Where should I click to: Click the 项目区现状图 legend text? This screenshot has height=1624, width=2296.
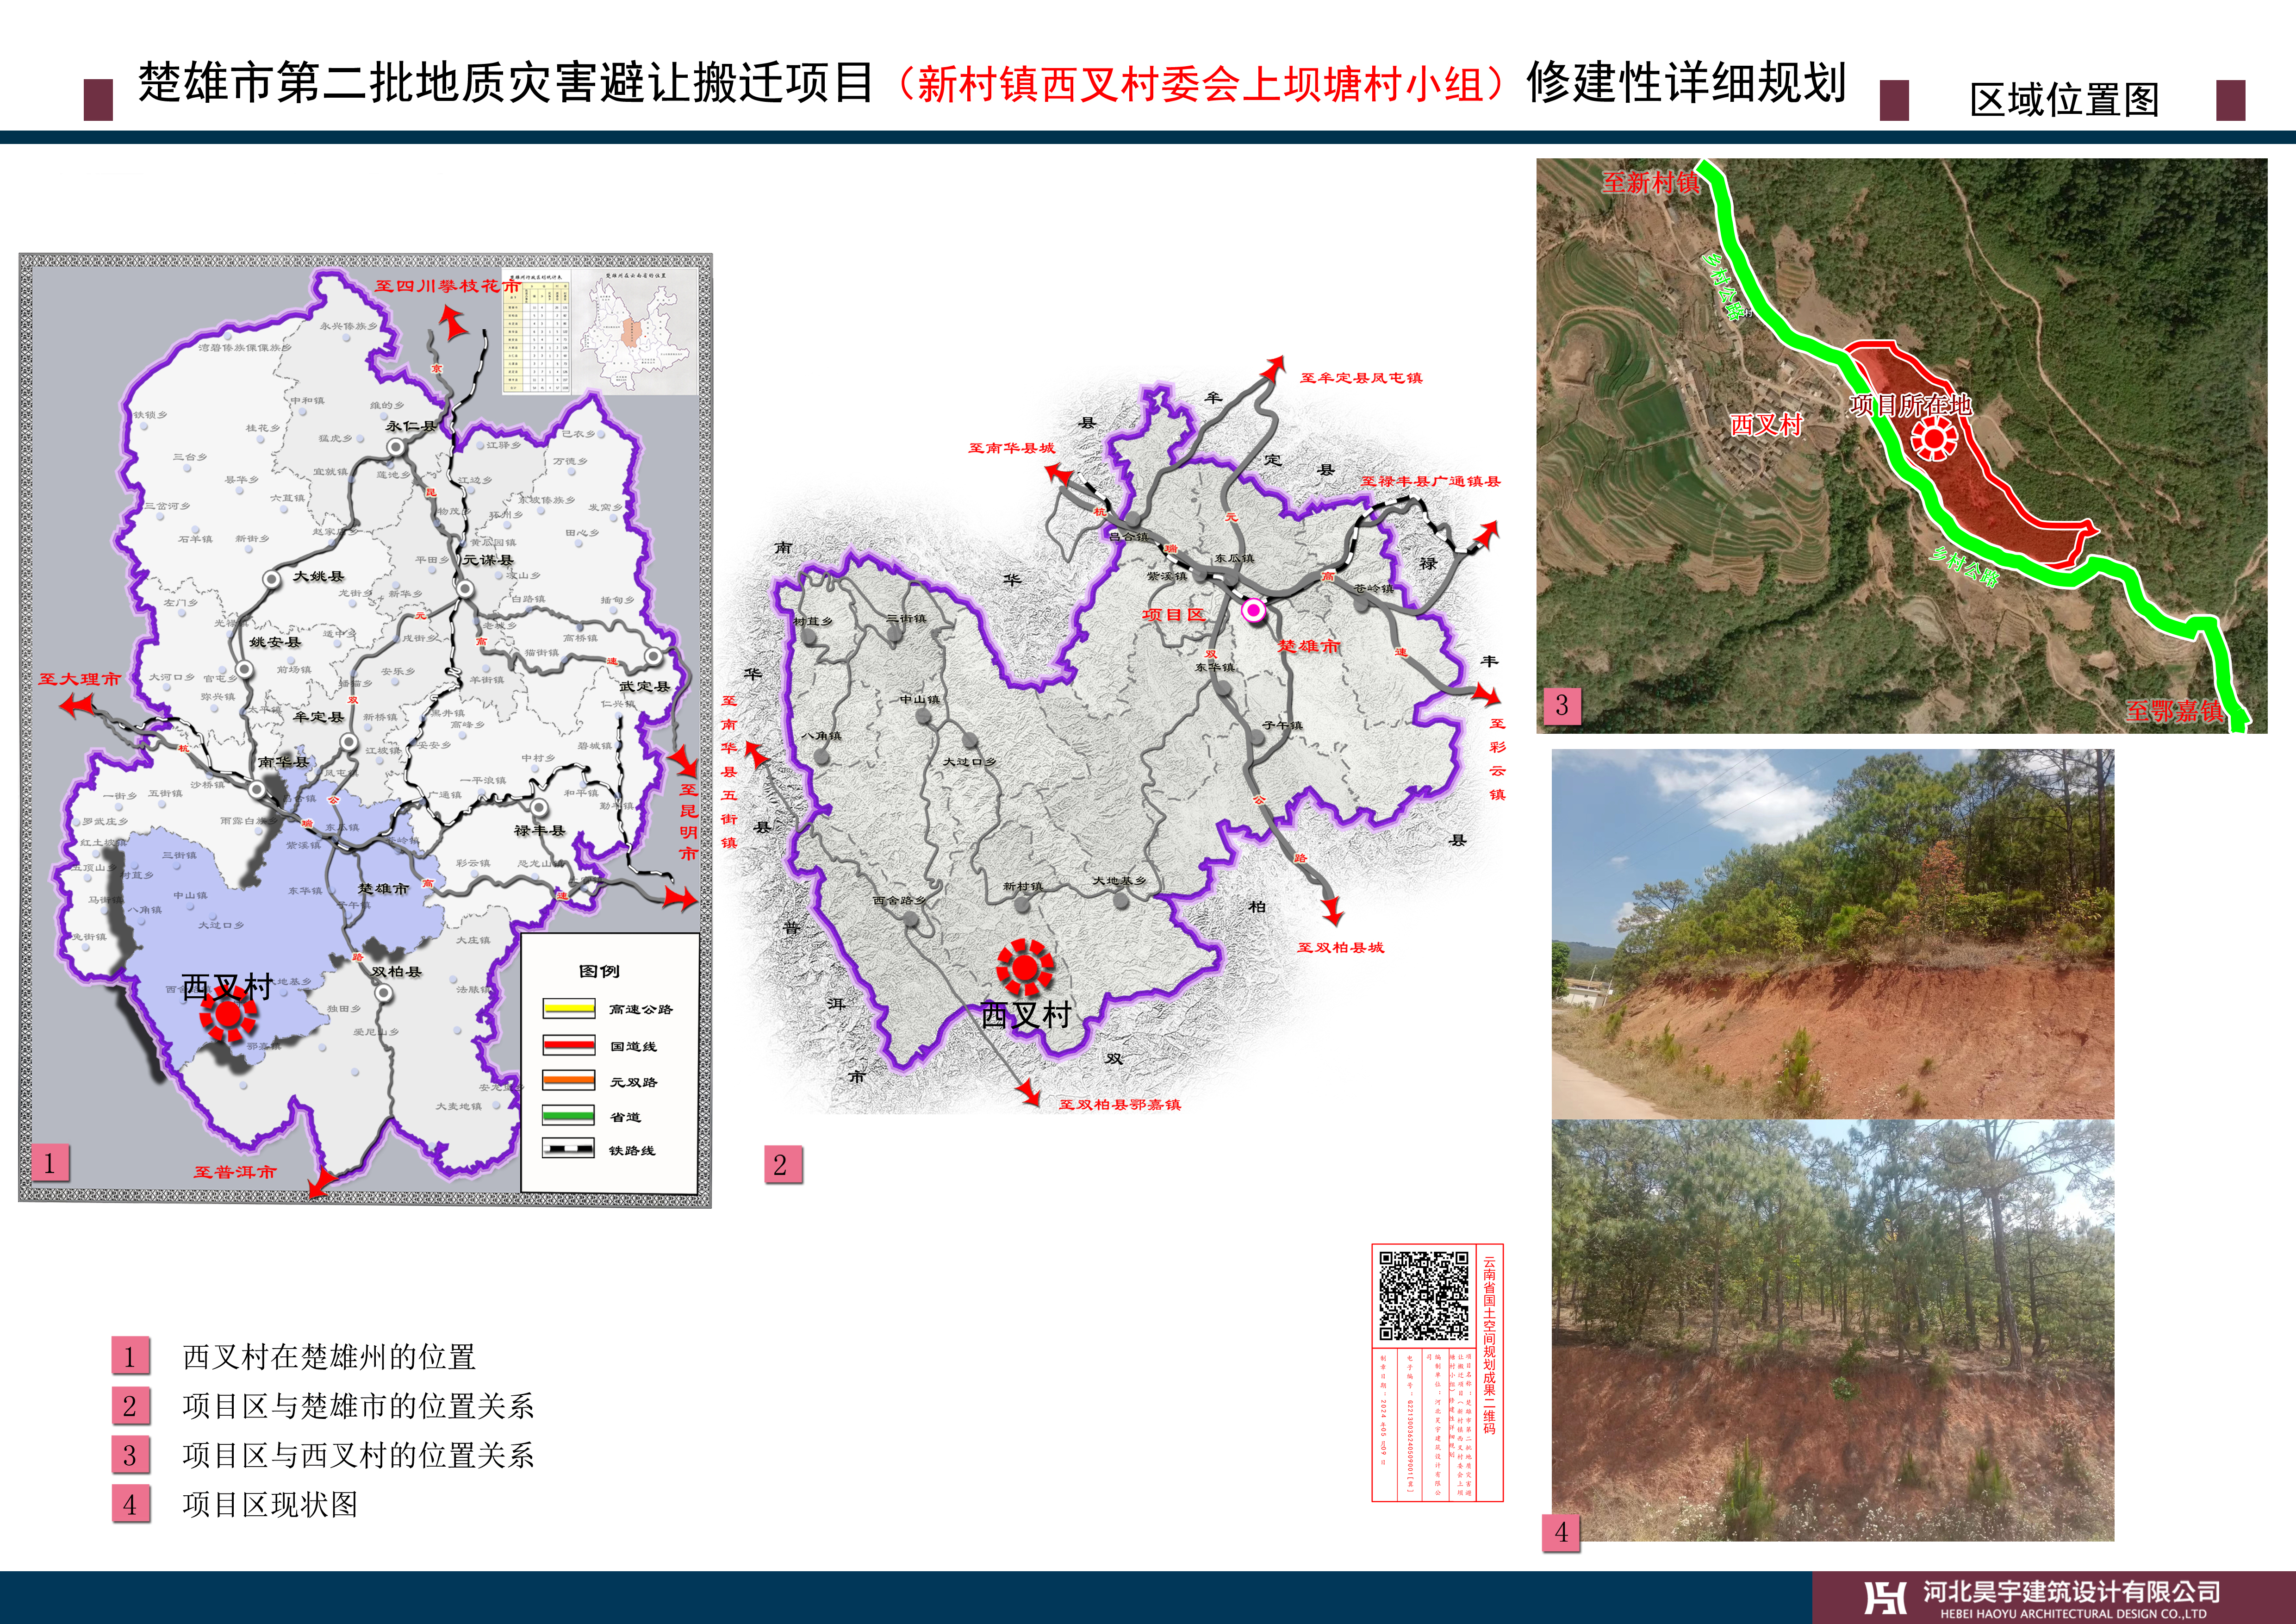[270, 1504]
